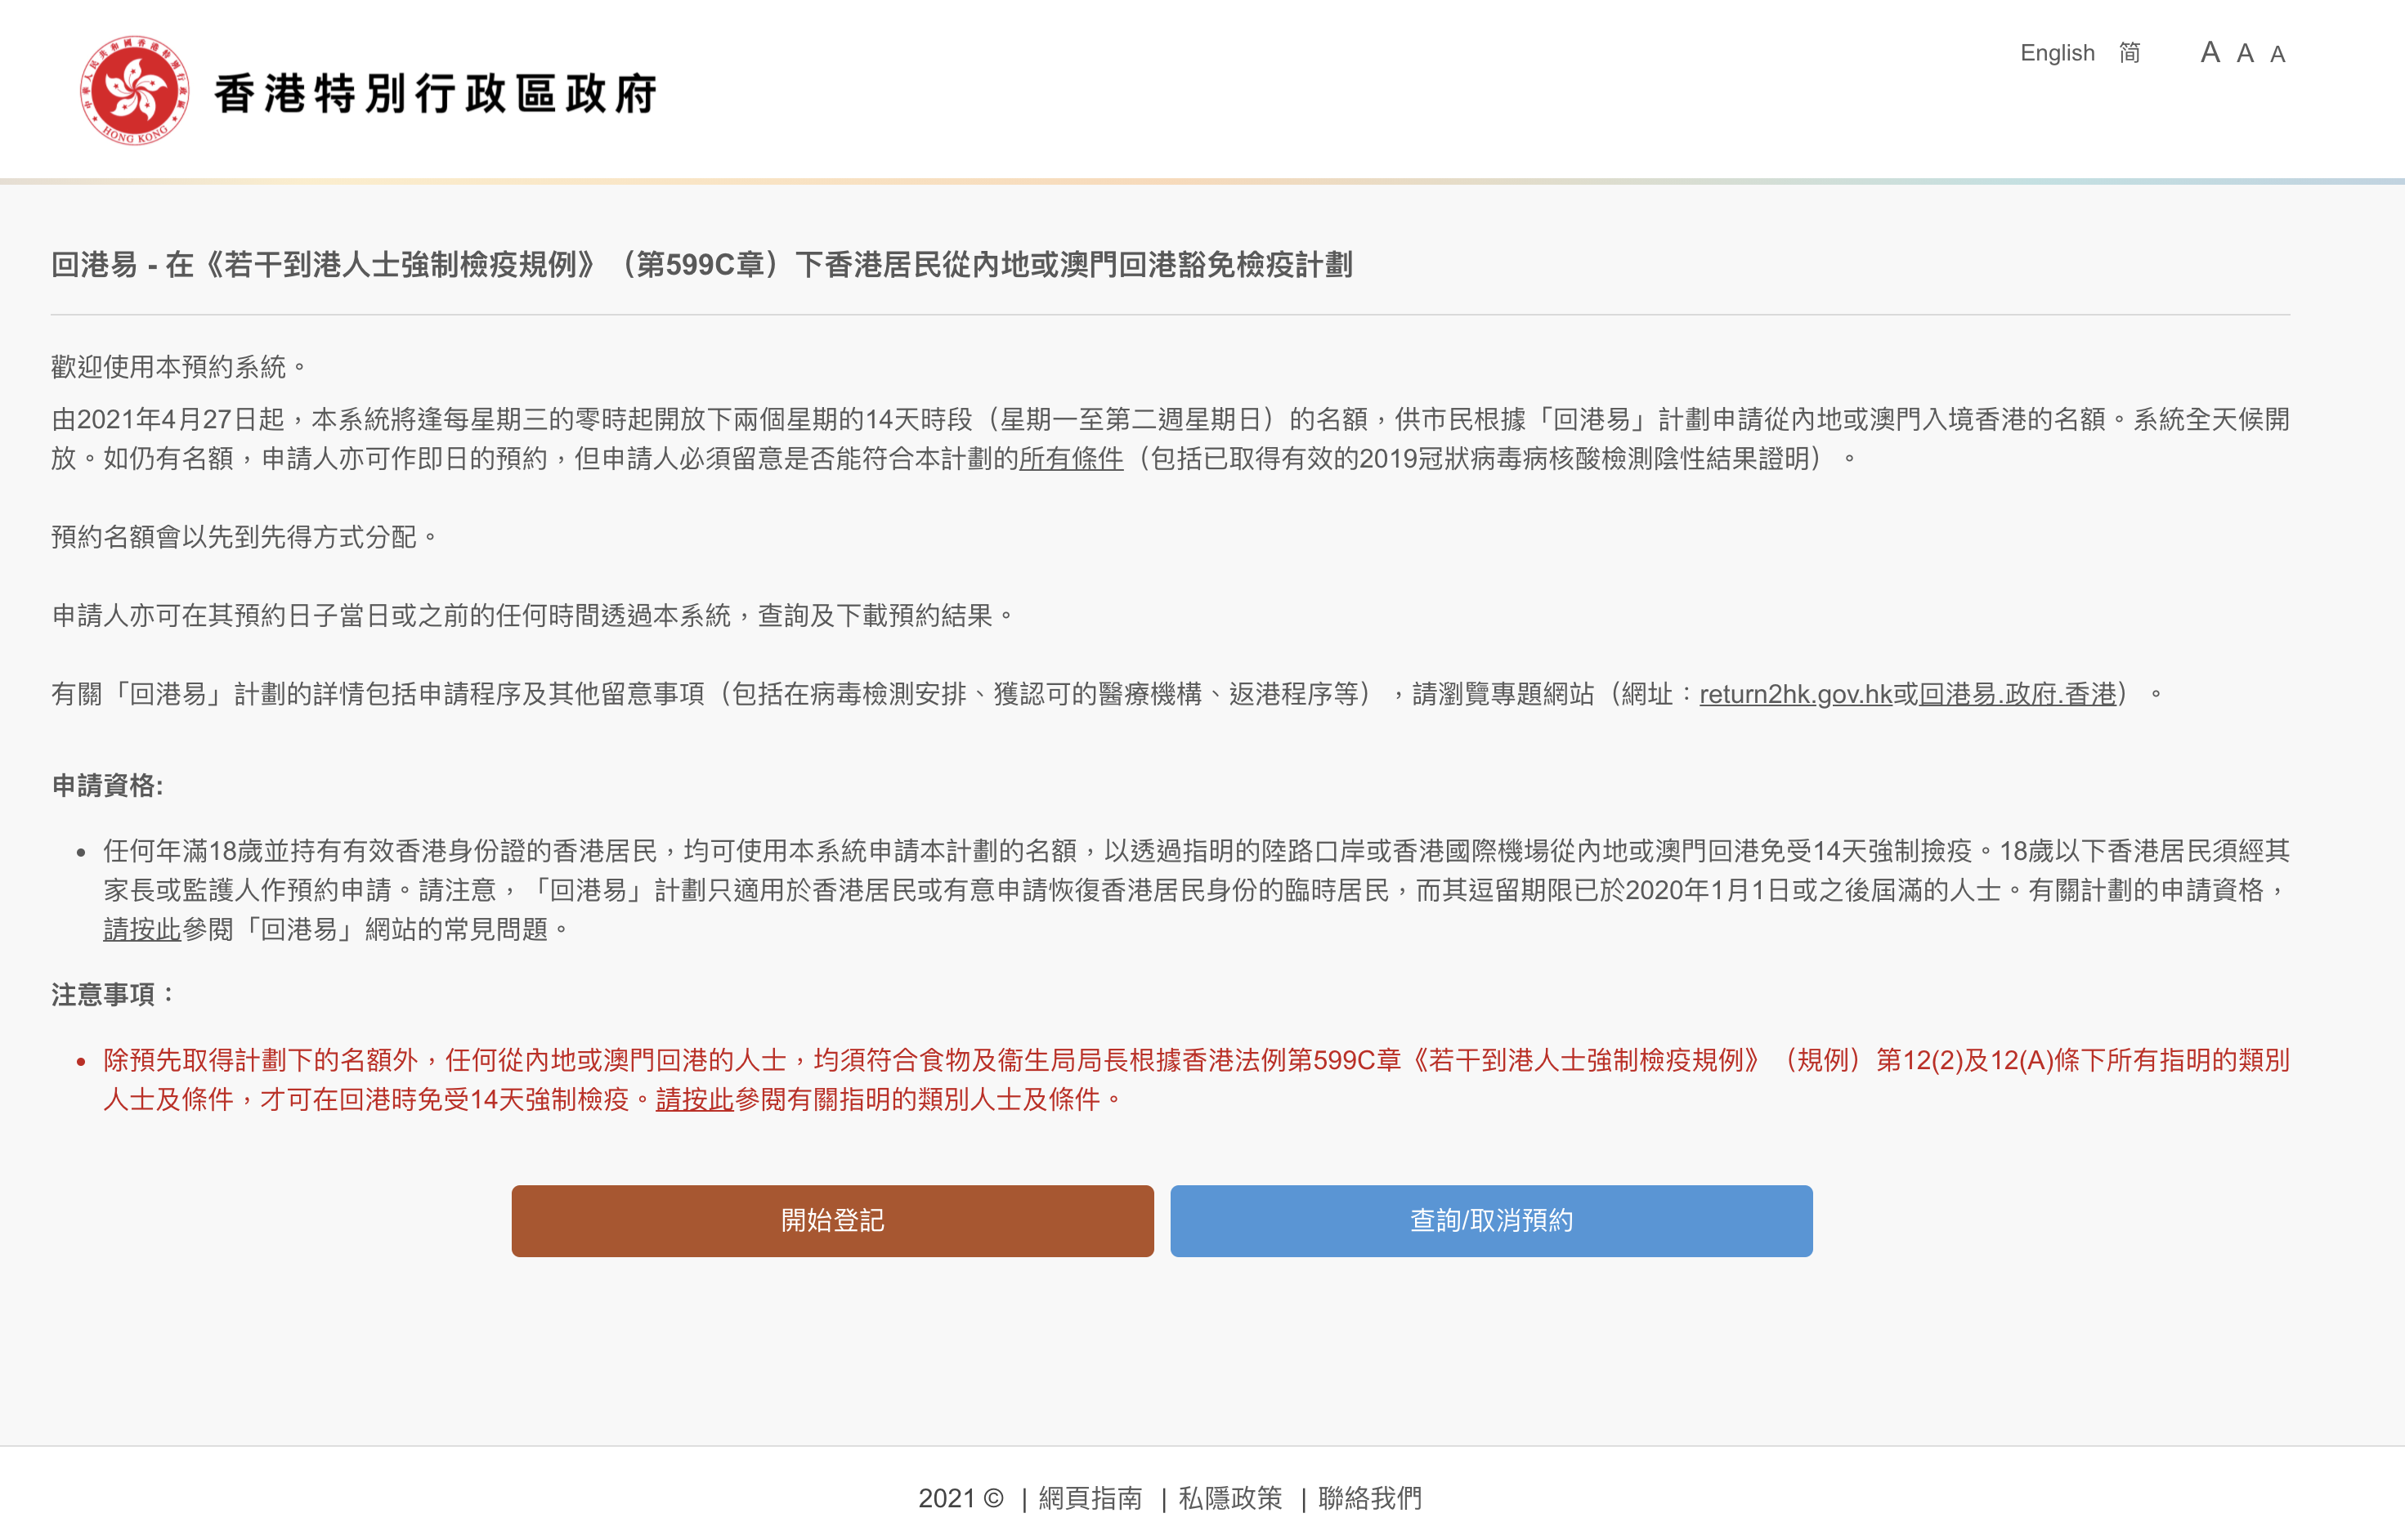The width and height of the screenshot is (2405, 1540).
Task: Click the 回港易 page heading text
Action: pos(702,265)
